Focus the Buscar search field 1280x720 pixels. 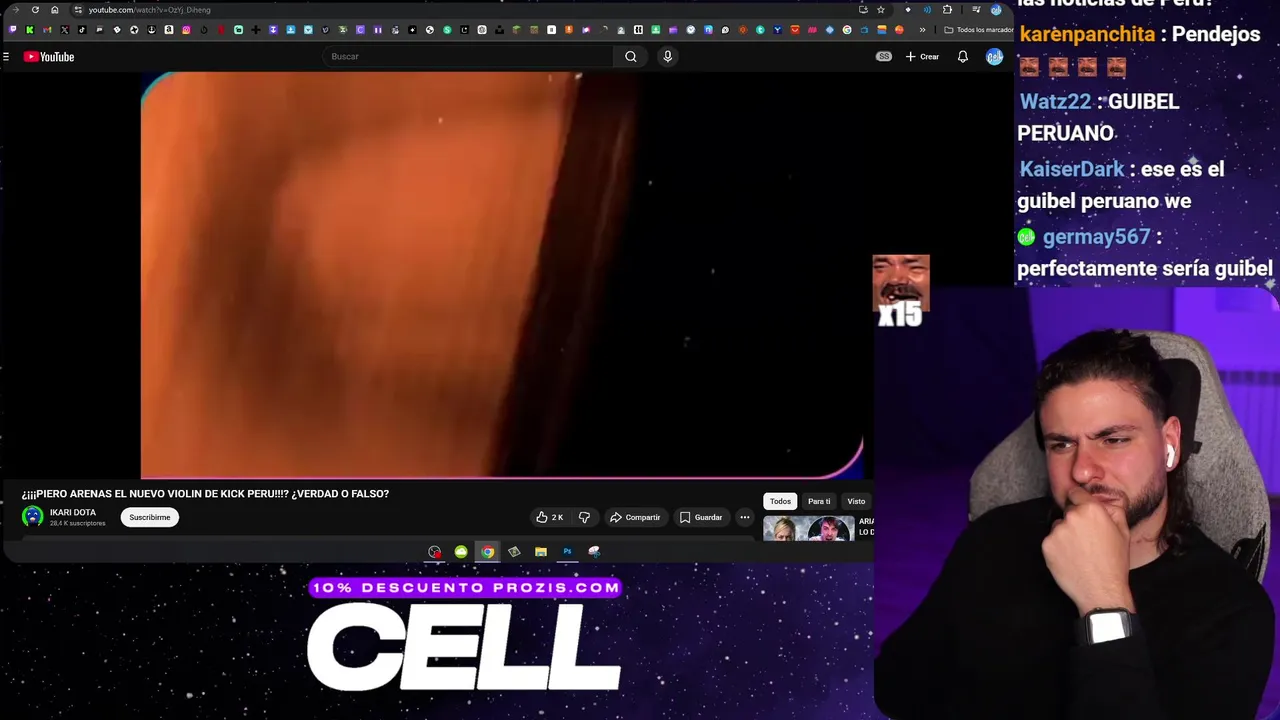pos(470,57)
